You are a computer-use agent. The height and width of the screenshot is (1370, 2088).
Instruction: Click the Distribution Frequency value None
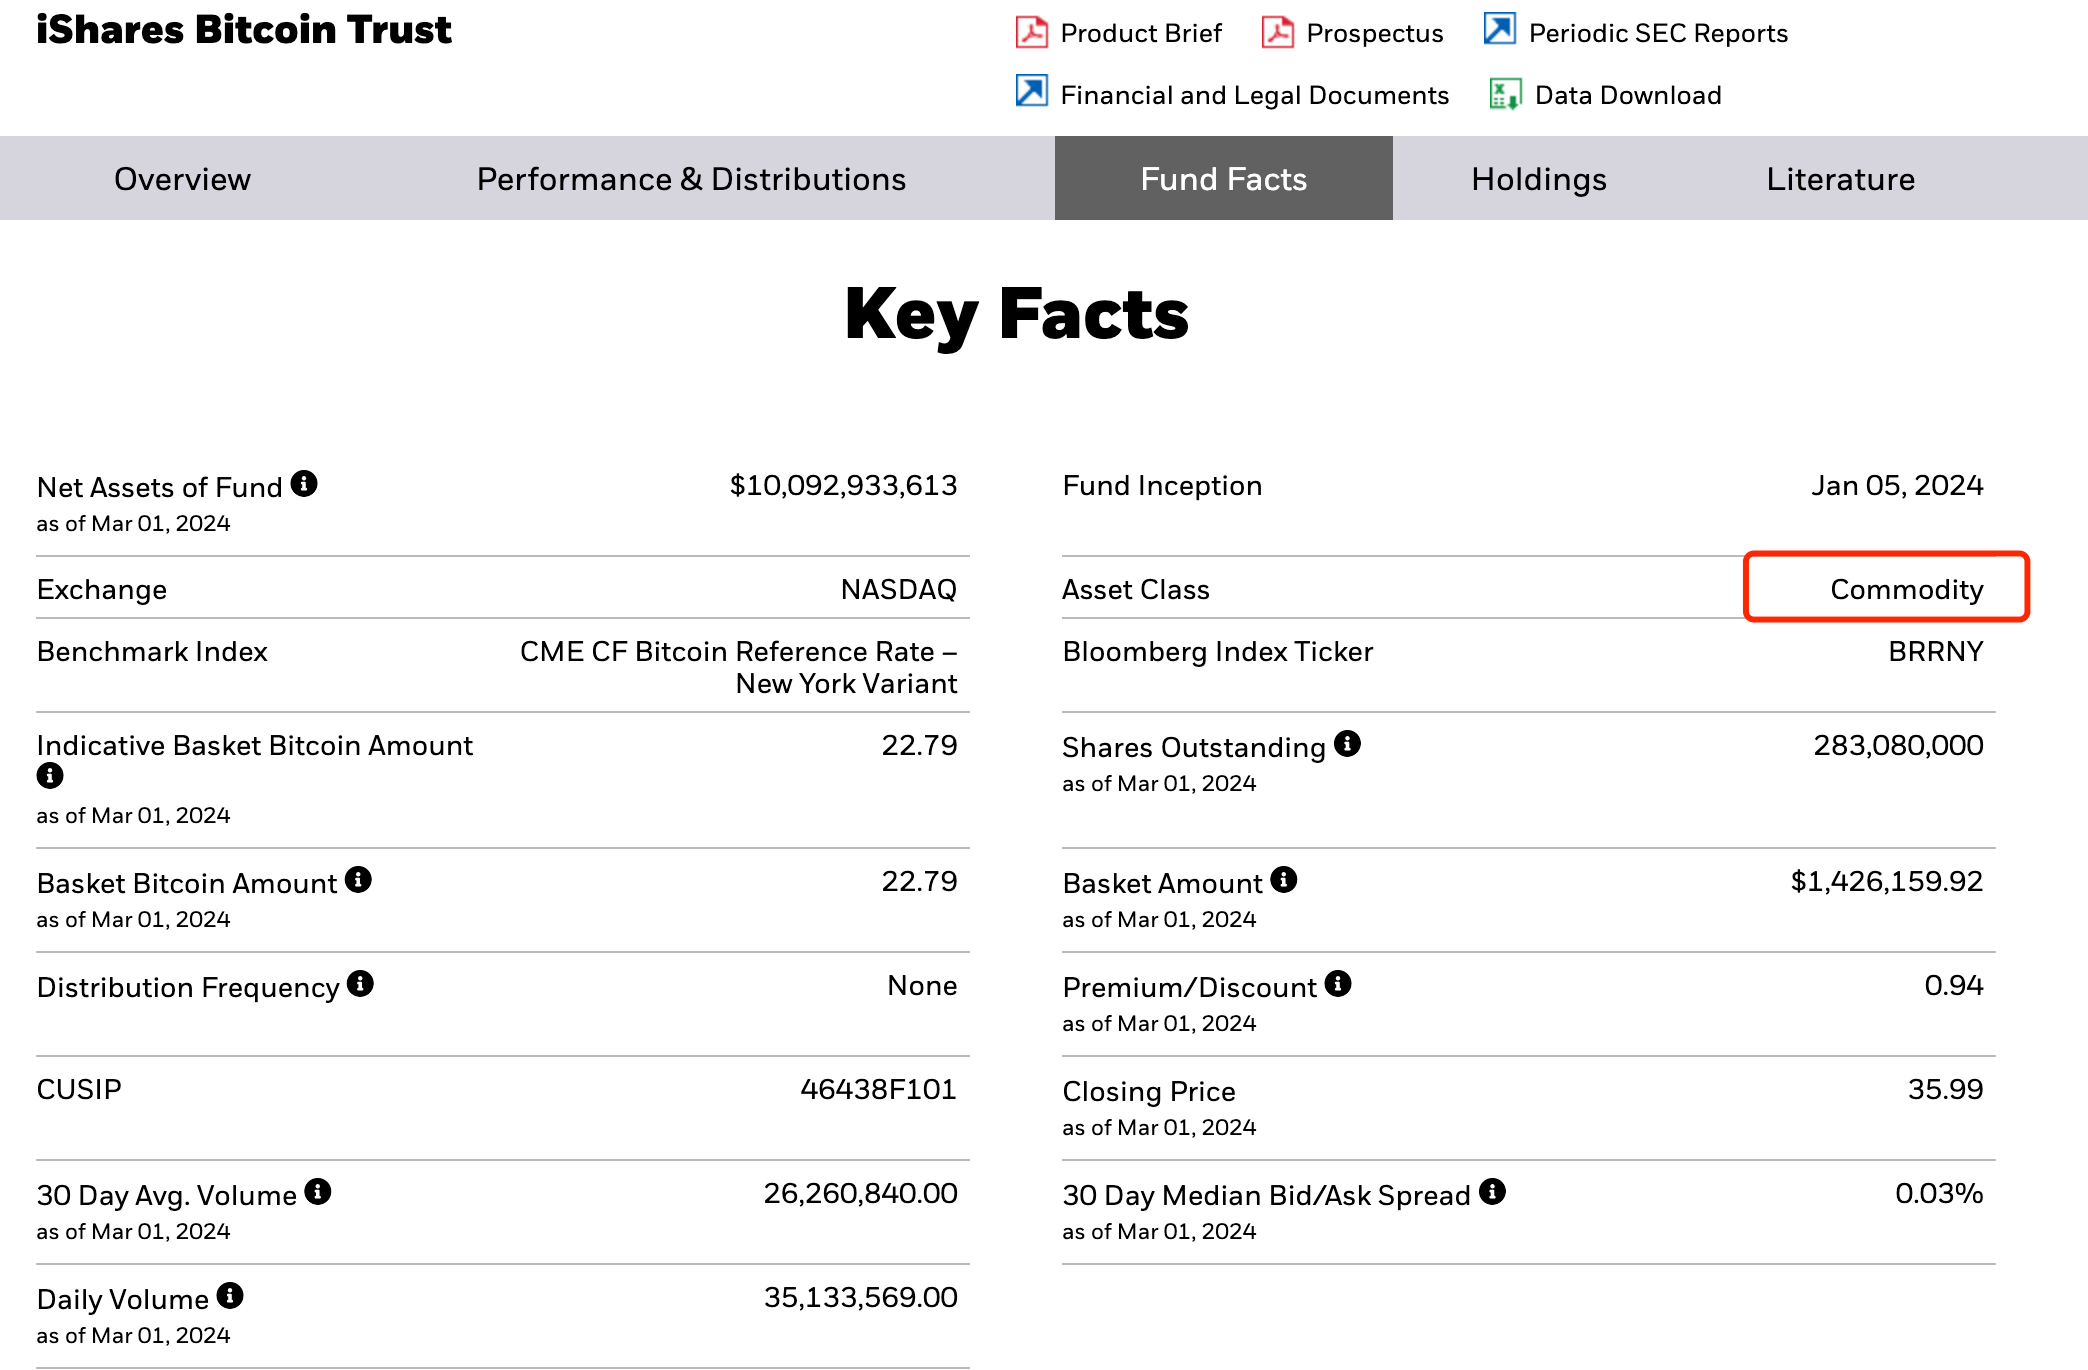click(922, 985)
